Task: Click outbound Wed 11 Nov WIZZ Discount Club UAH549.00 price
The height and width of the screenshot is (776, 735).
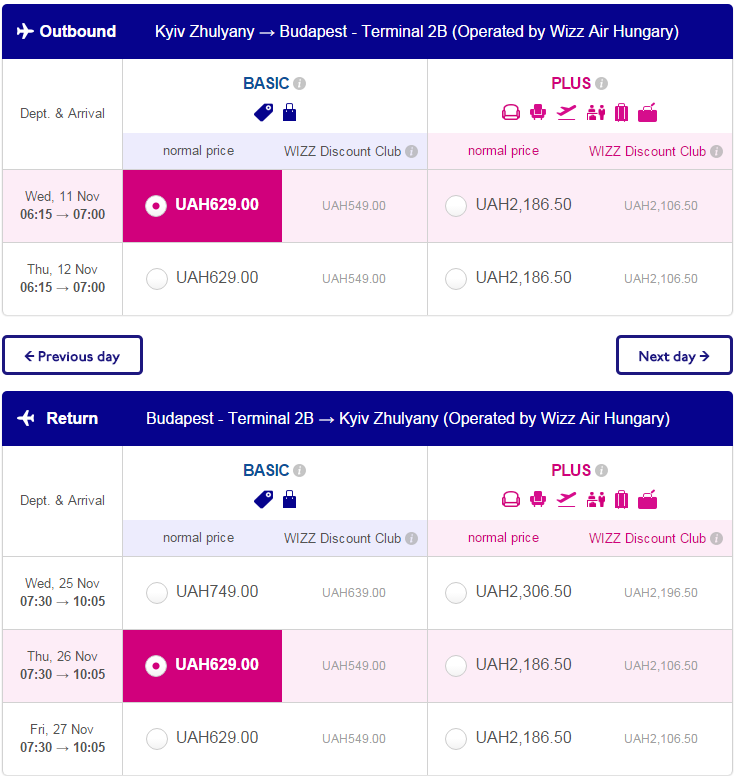Action: 354,206
